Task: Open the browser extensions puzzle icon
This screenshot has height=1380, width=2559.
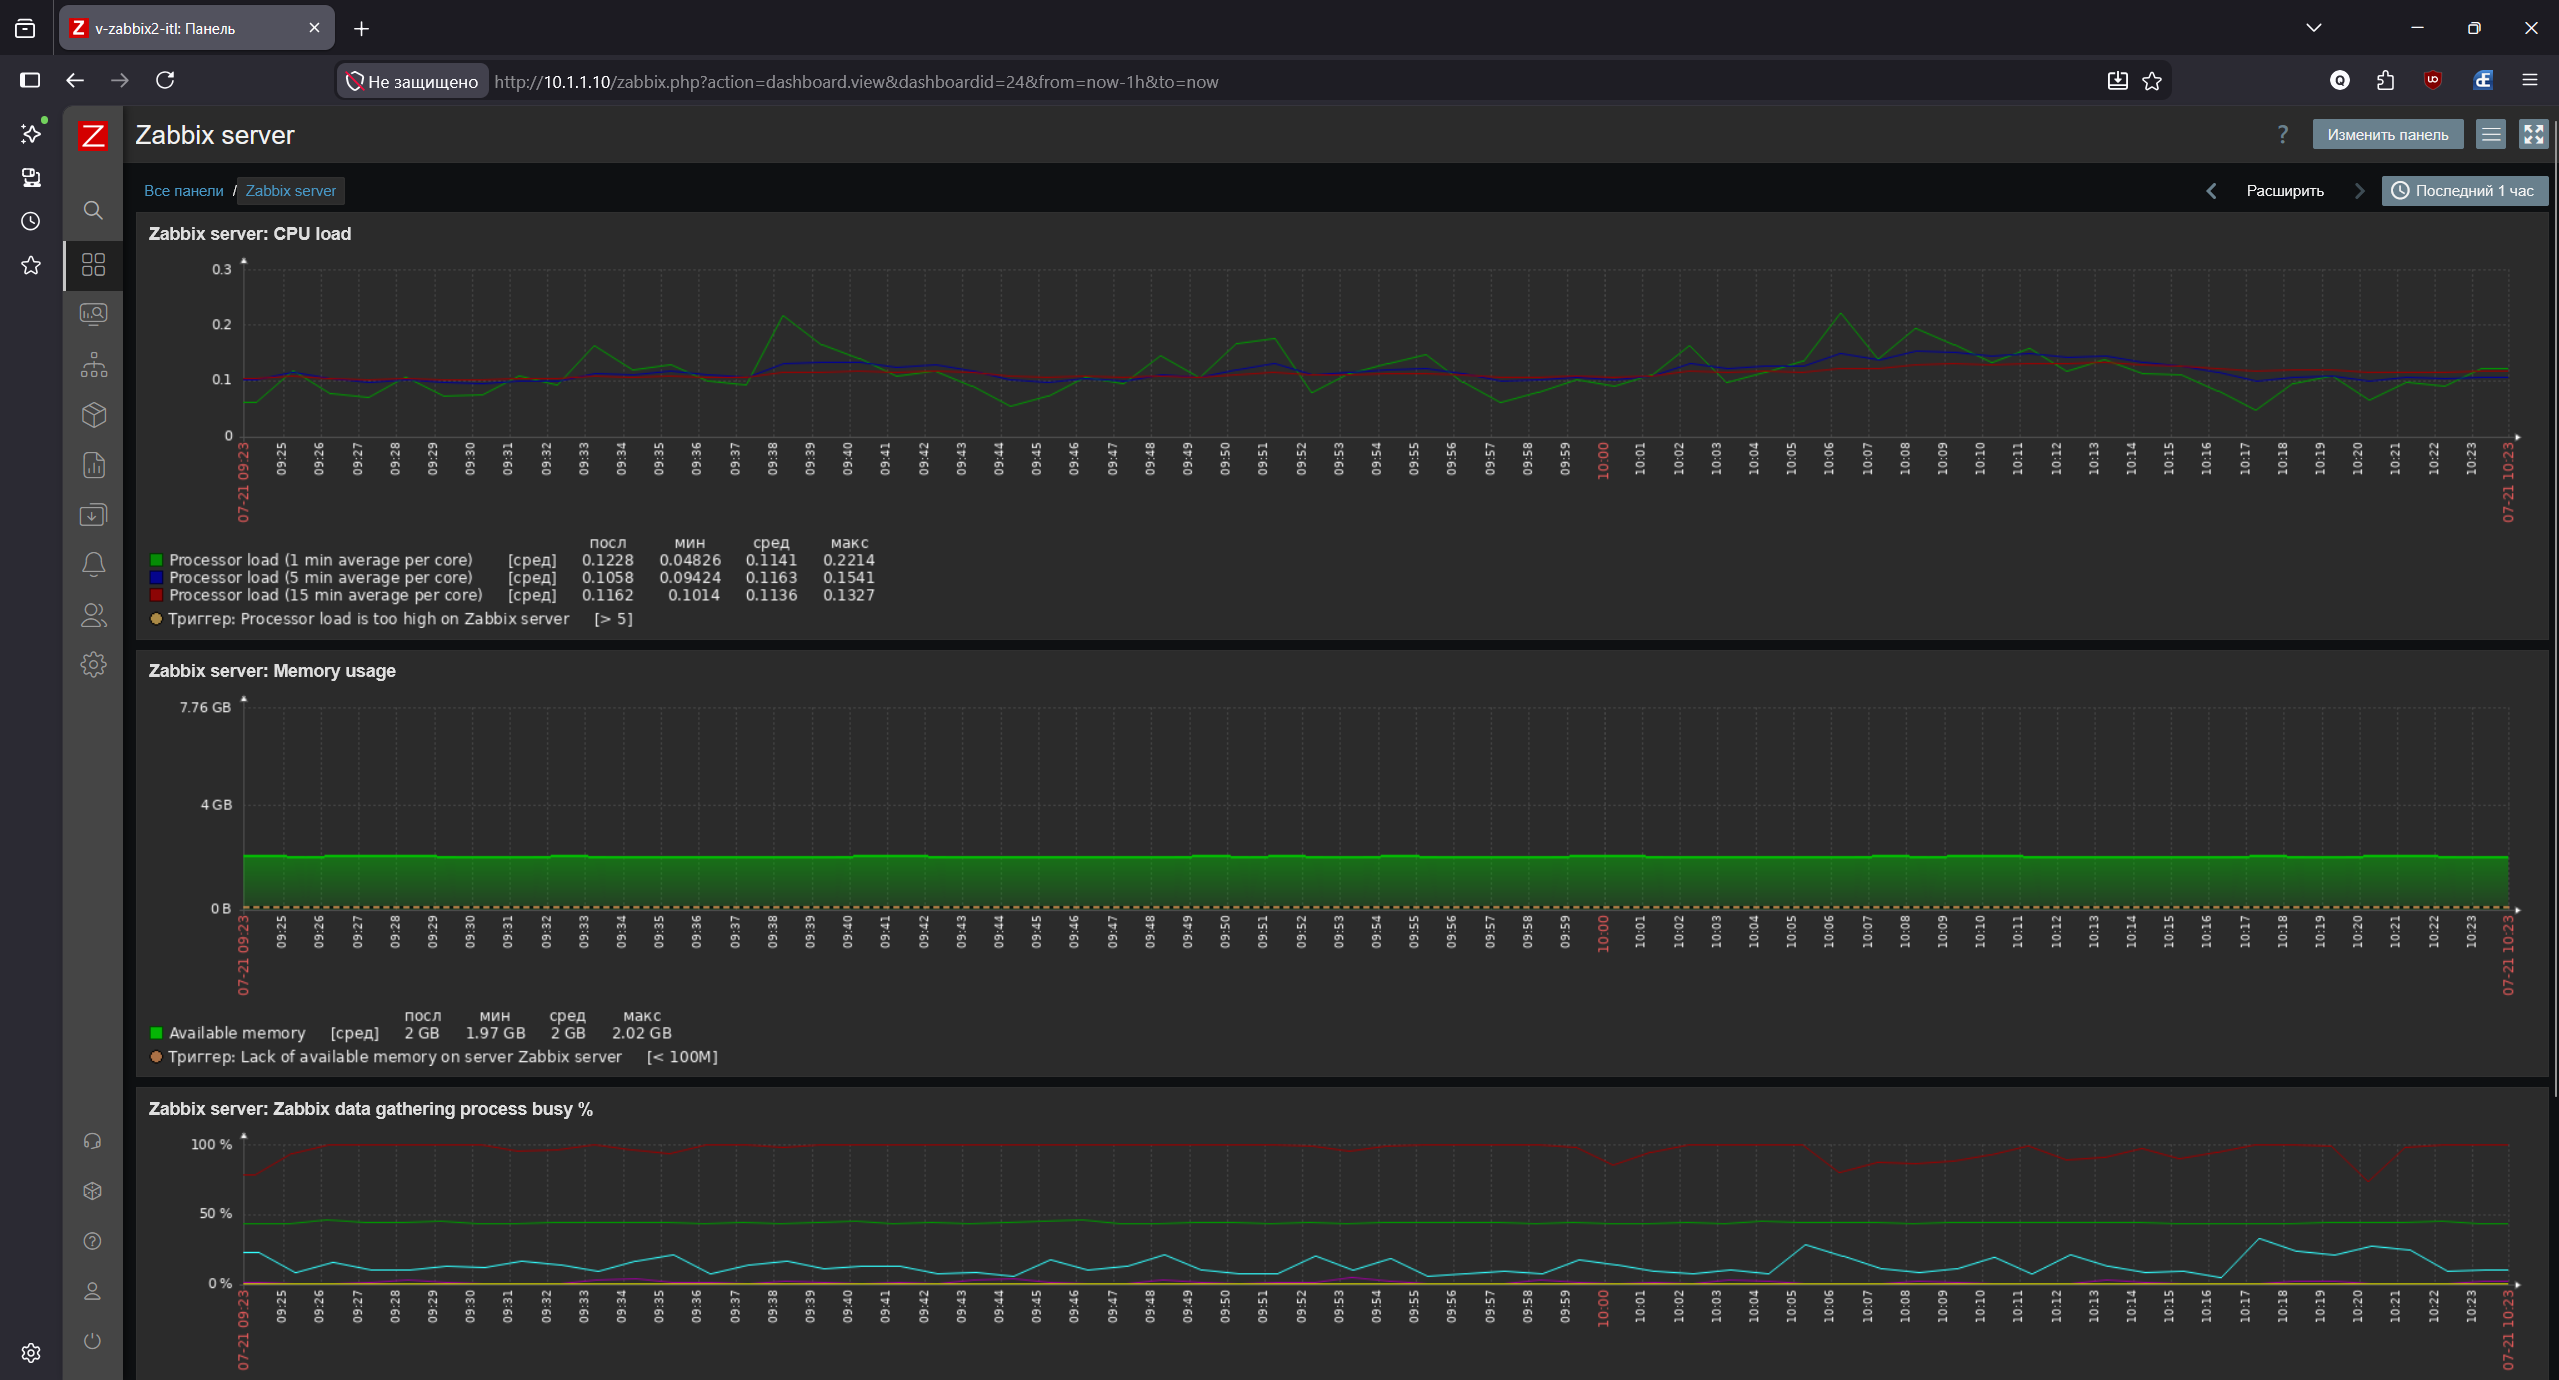Action: click(x=2385, y=81)
